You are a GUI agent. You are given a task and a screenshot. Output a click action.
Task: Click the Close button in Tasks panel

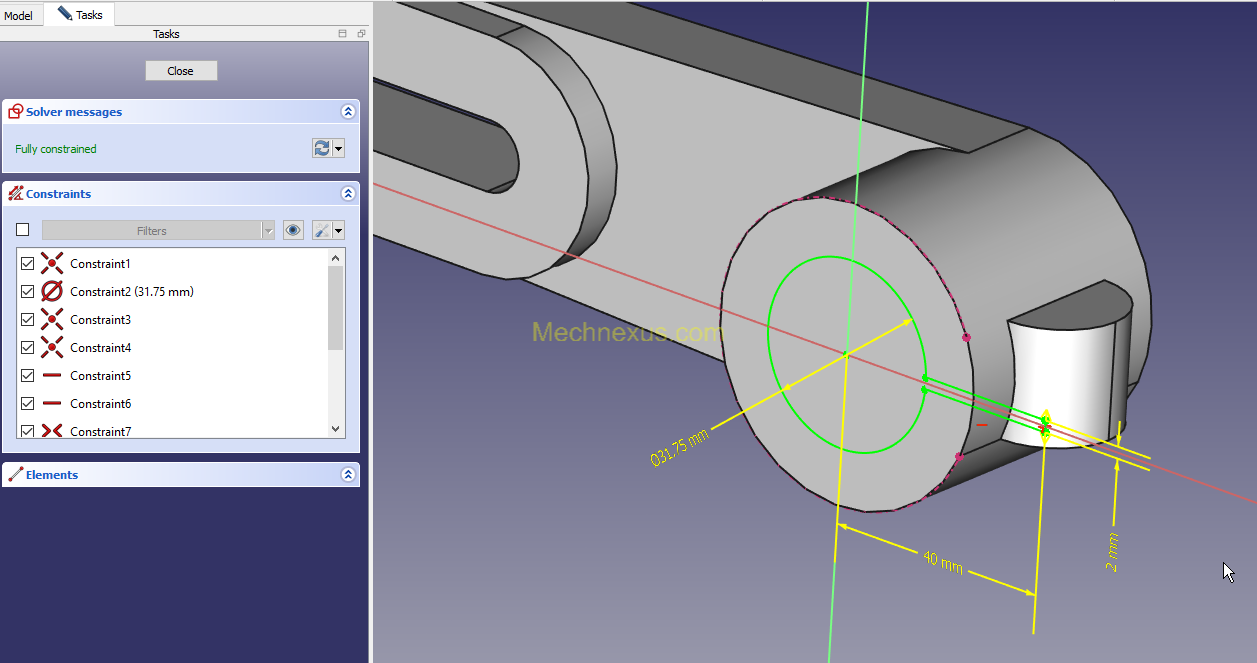tap(181, 71)
